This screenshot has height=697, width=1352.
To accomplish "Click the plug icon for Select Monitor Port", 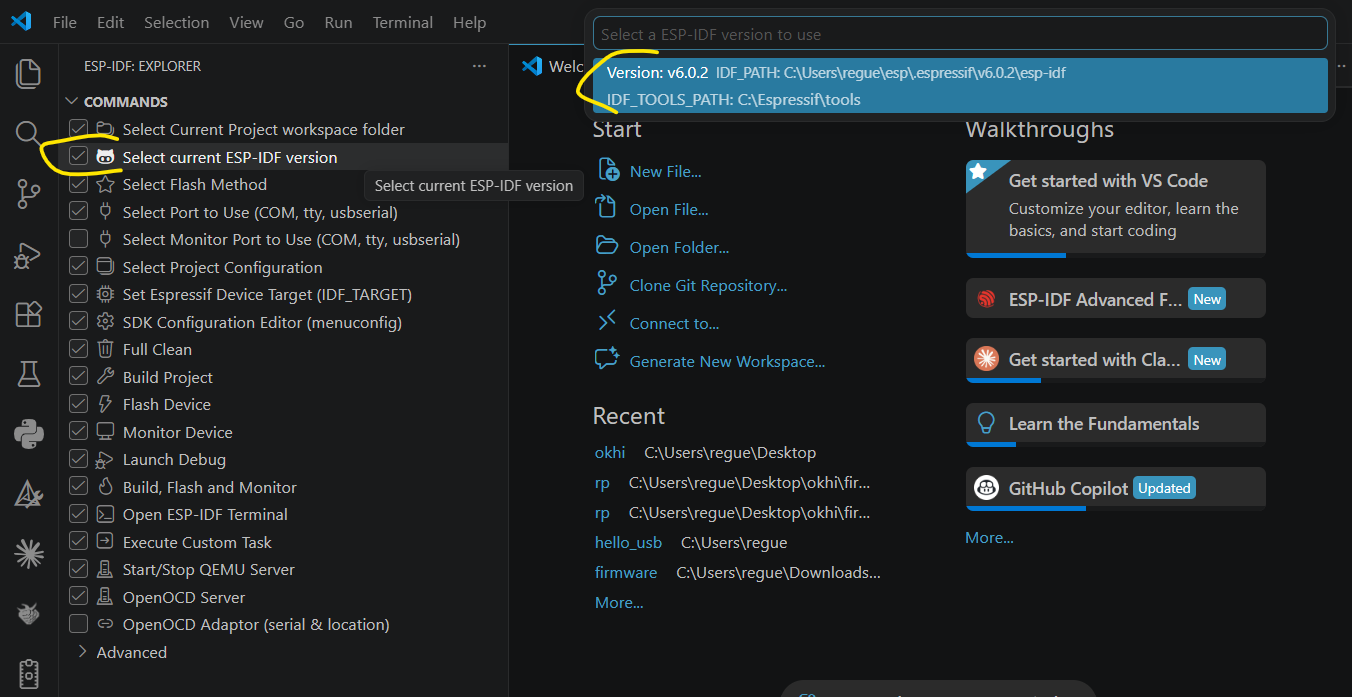I will pos(105,240).
